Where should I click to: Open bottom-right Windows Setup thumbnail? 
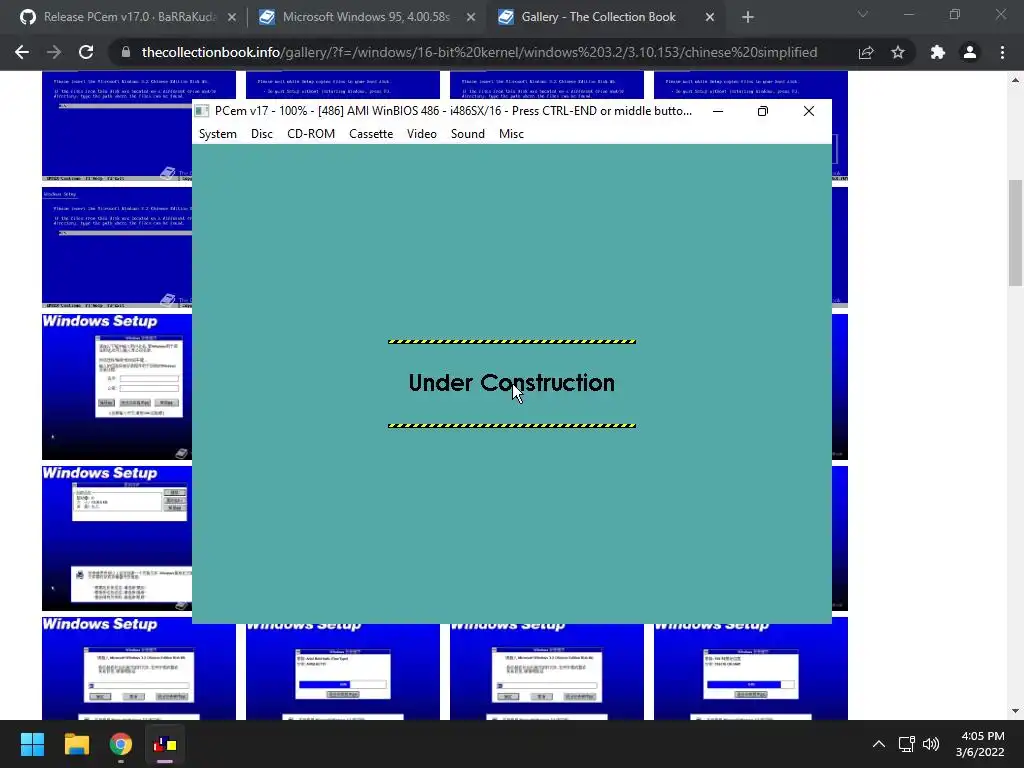click(x=750, y=669)
